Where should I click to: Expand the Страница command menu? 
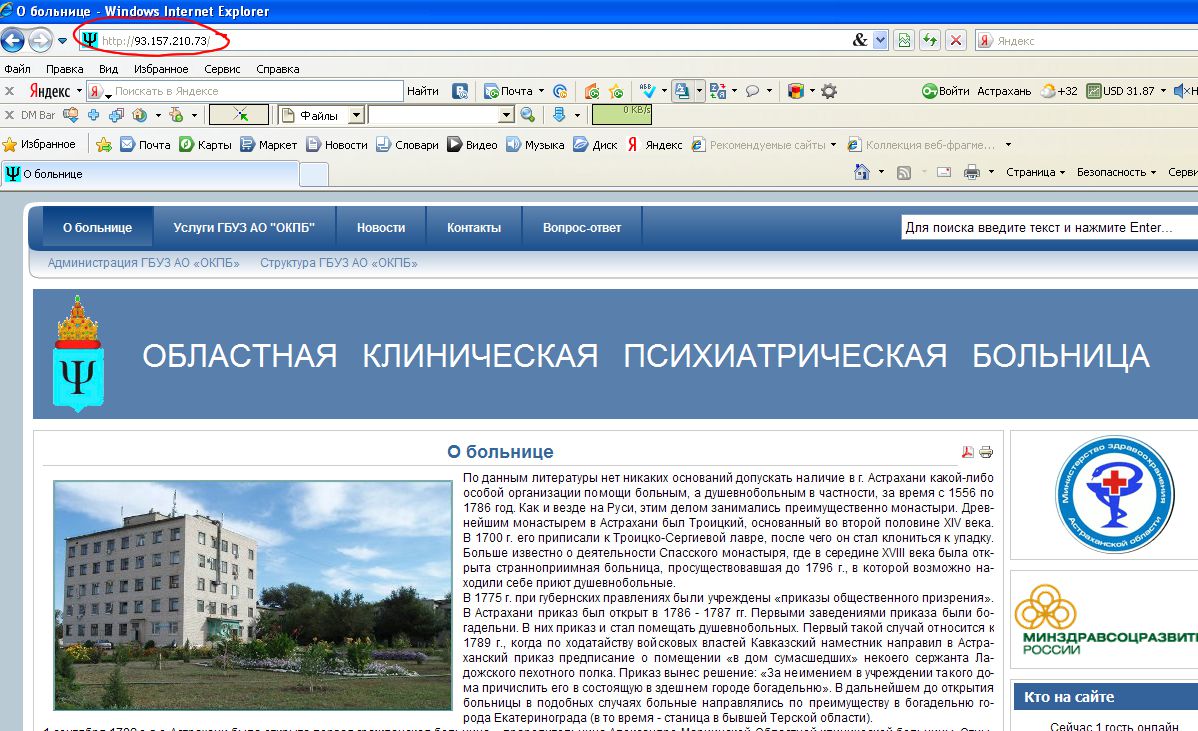[x=1035, y=172]
